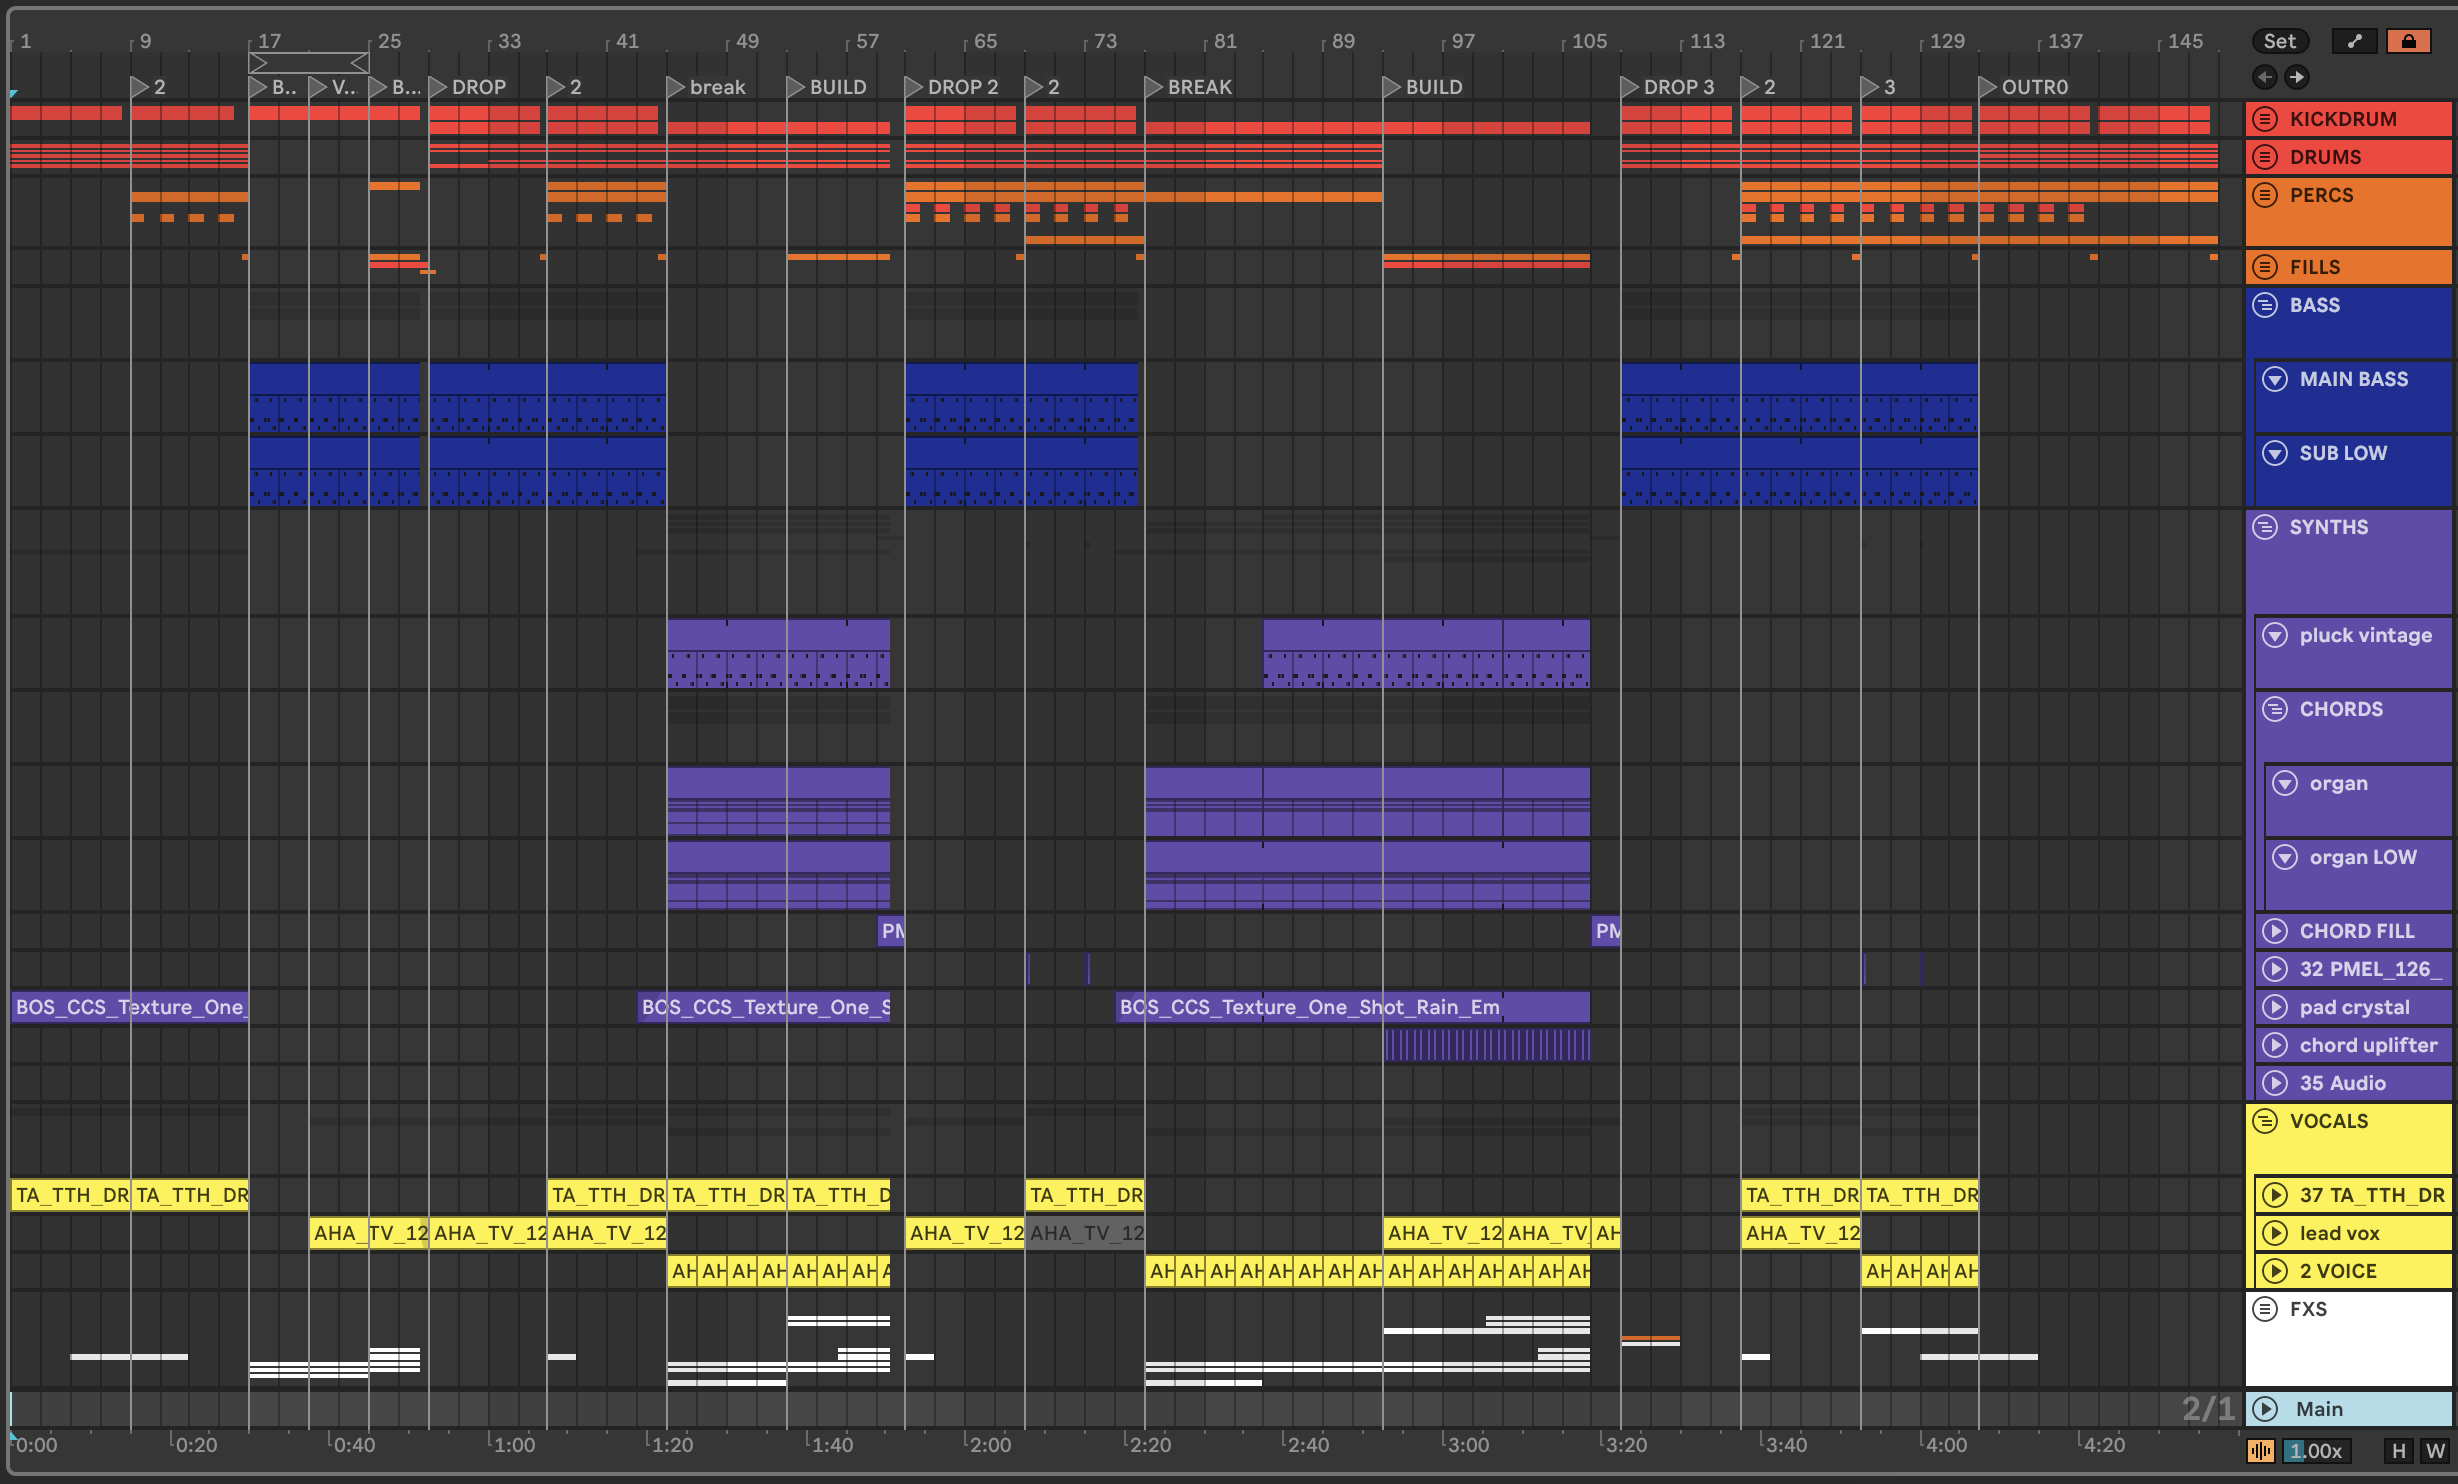Image resolution: width=2458 pixels, height=1484 pixels.
Task: Collapse the MAIN BASS track arrow
Action: (x=2276, y=379)
